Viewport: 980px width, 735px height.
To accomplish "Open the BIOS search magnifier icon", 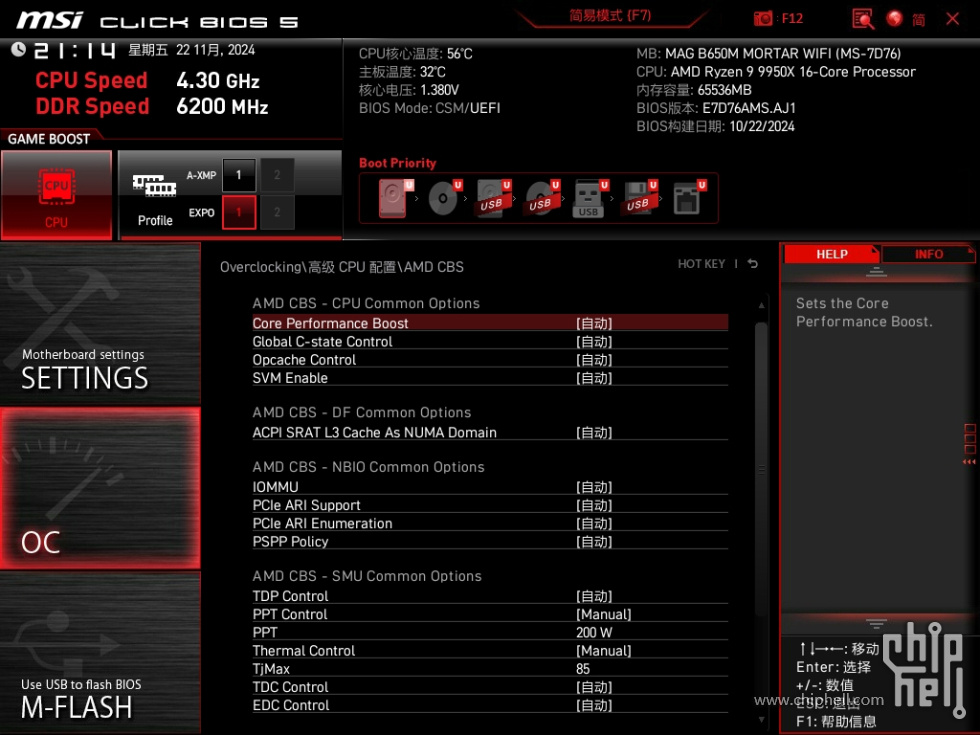I will coord(863,19).
